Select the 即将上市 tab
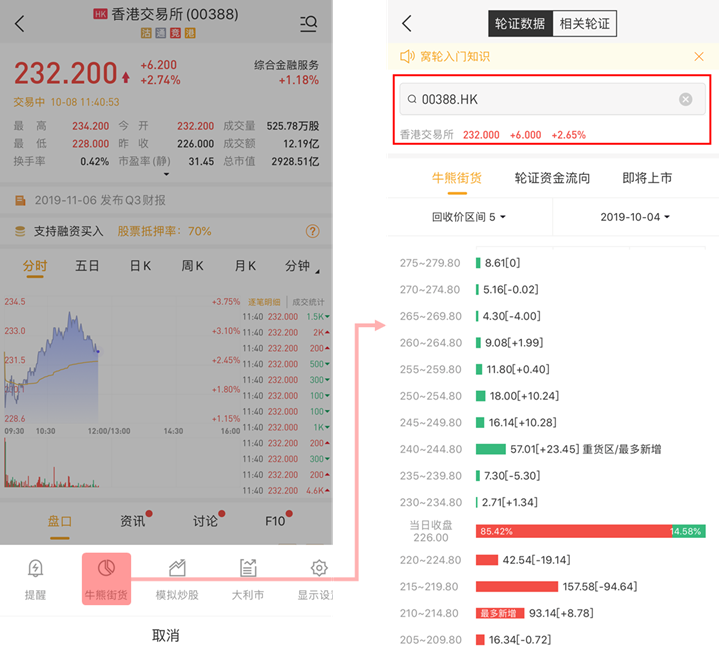The width and height of the screenshot is (719, 650). coord(647,178)
